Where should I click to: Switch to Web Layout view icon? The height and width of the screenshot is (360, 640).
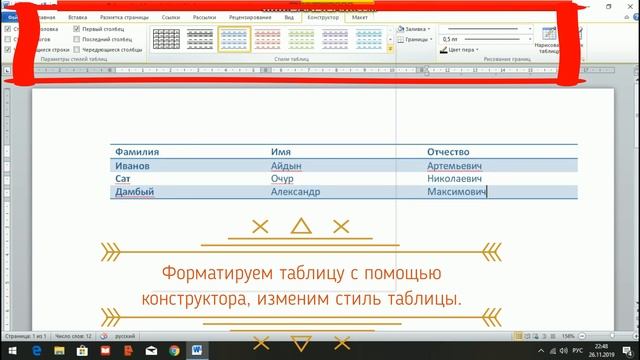536,336
